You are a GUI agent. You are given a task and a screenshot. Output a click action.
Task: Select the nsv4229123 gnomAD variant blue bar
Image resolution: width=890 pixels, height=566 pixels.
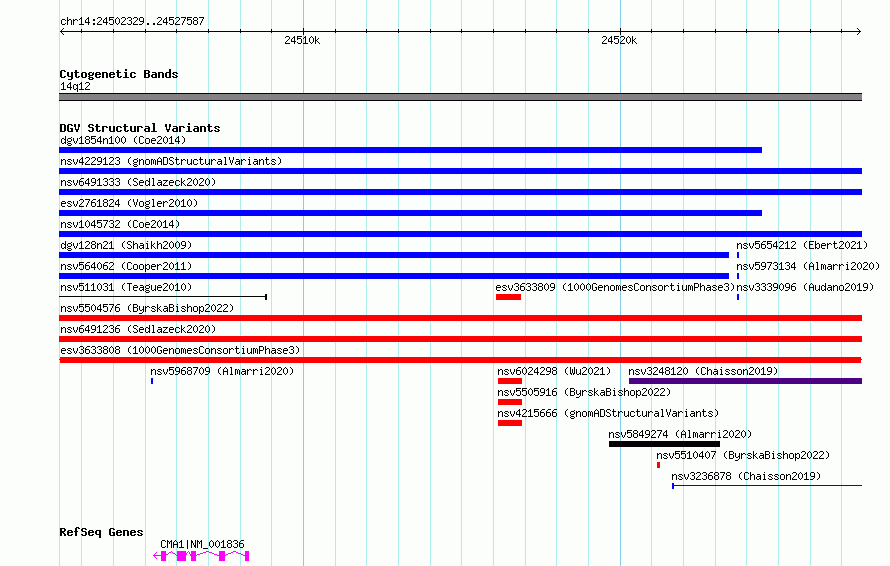pyautogui.click(x=460, y=171)
